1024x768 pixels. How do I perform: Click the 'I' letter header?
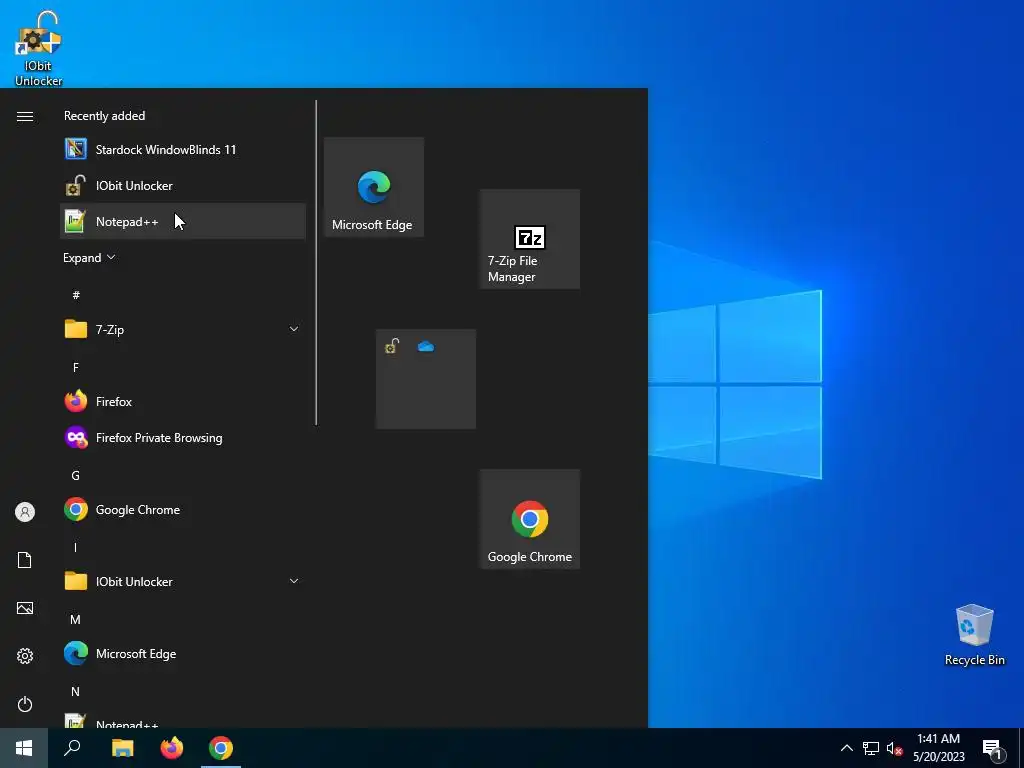pos(76,547)
